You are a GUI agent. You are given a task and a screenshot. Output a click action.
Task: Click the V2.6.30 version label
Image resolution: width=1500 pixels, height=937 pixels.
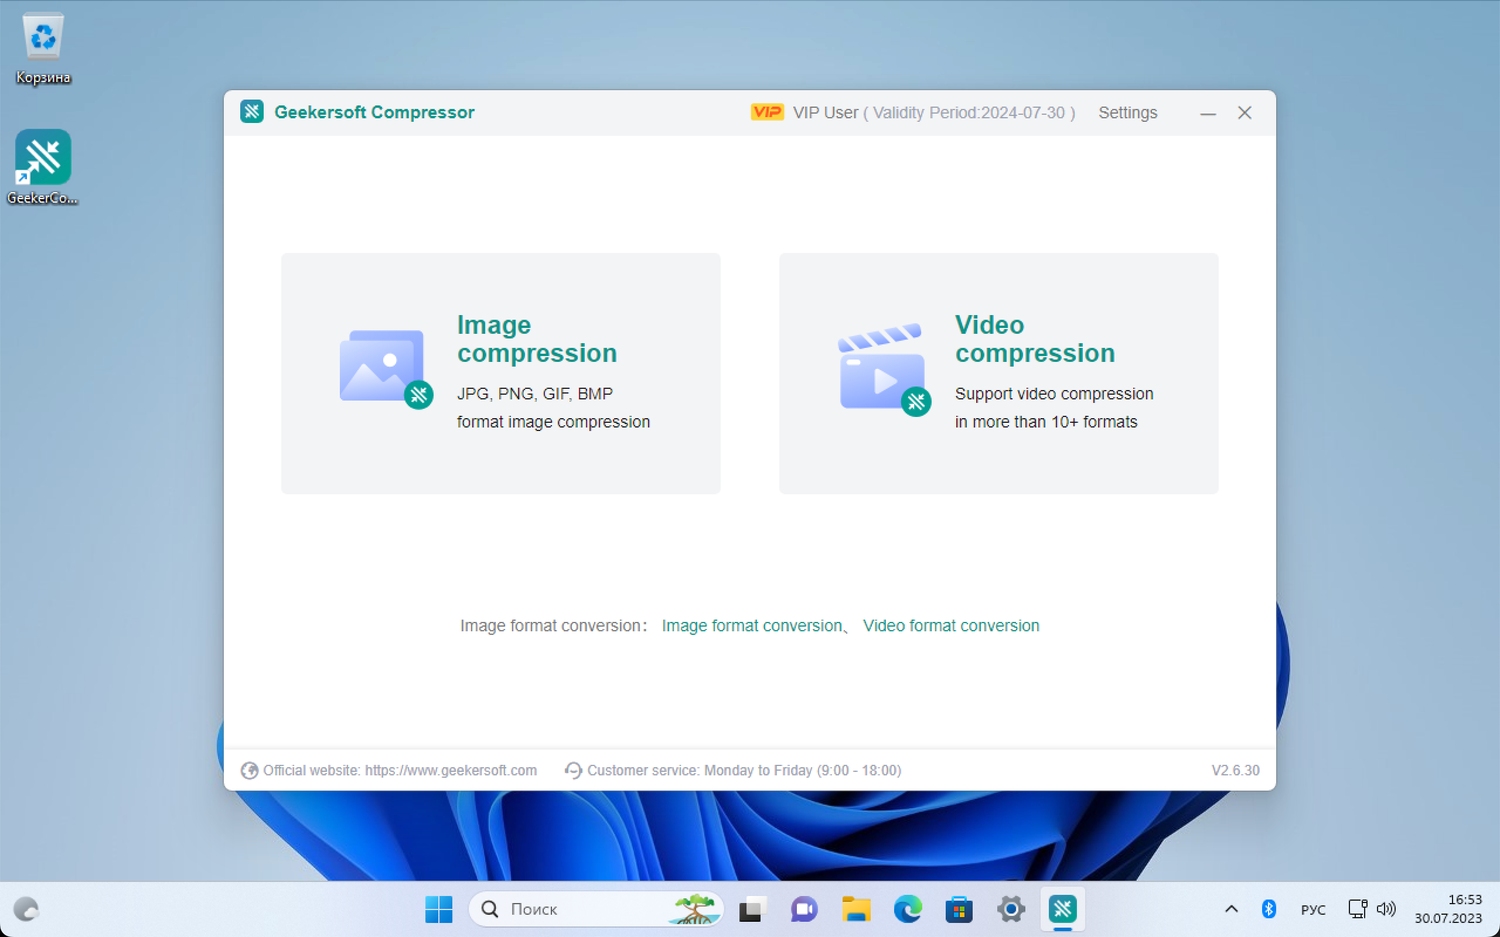(x=1236, y=770)
